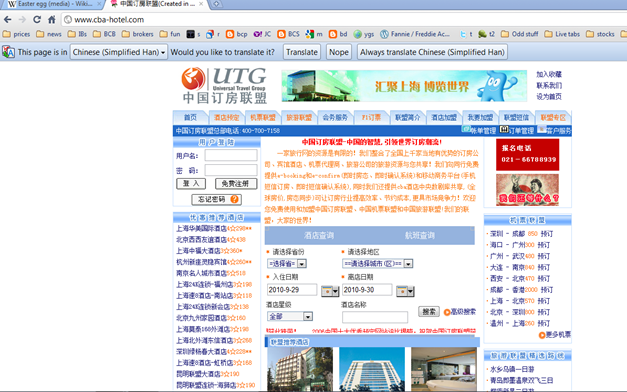Screen dimensions: 627x392
Task: Click the browser Forward arrow
Action: pos(22,19)
